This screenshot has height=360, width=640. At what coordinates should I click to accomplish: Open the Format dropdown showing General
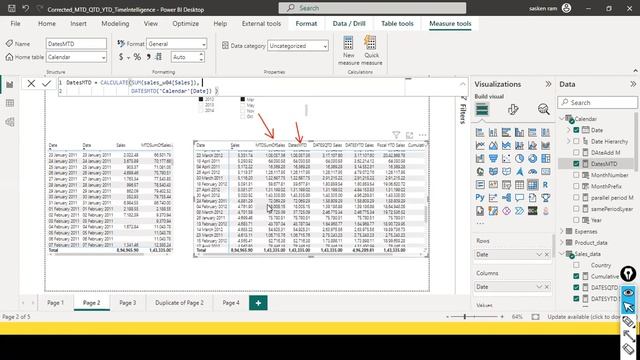[204, 44]
